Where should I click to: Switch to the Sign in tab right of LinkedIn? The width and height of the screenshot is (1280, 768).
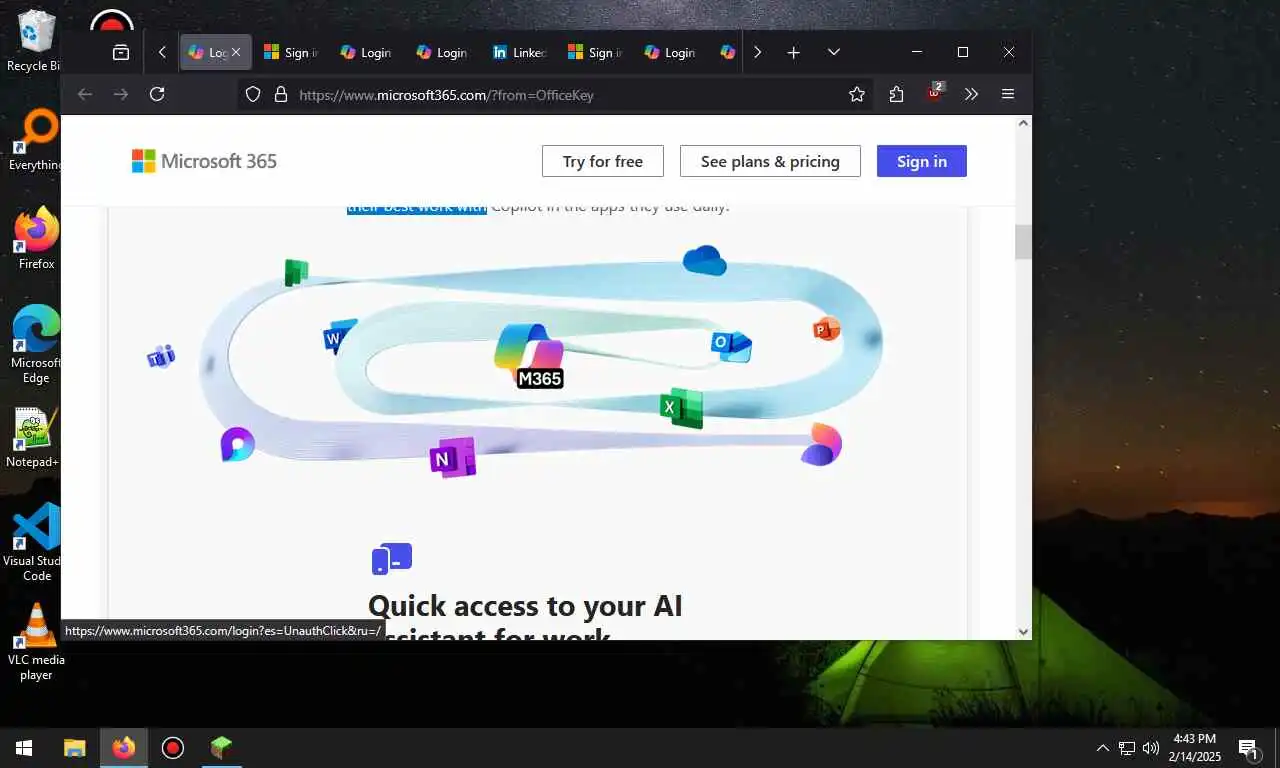coord(595,53)
